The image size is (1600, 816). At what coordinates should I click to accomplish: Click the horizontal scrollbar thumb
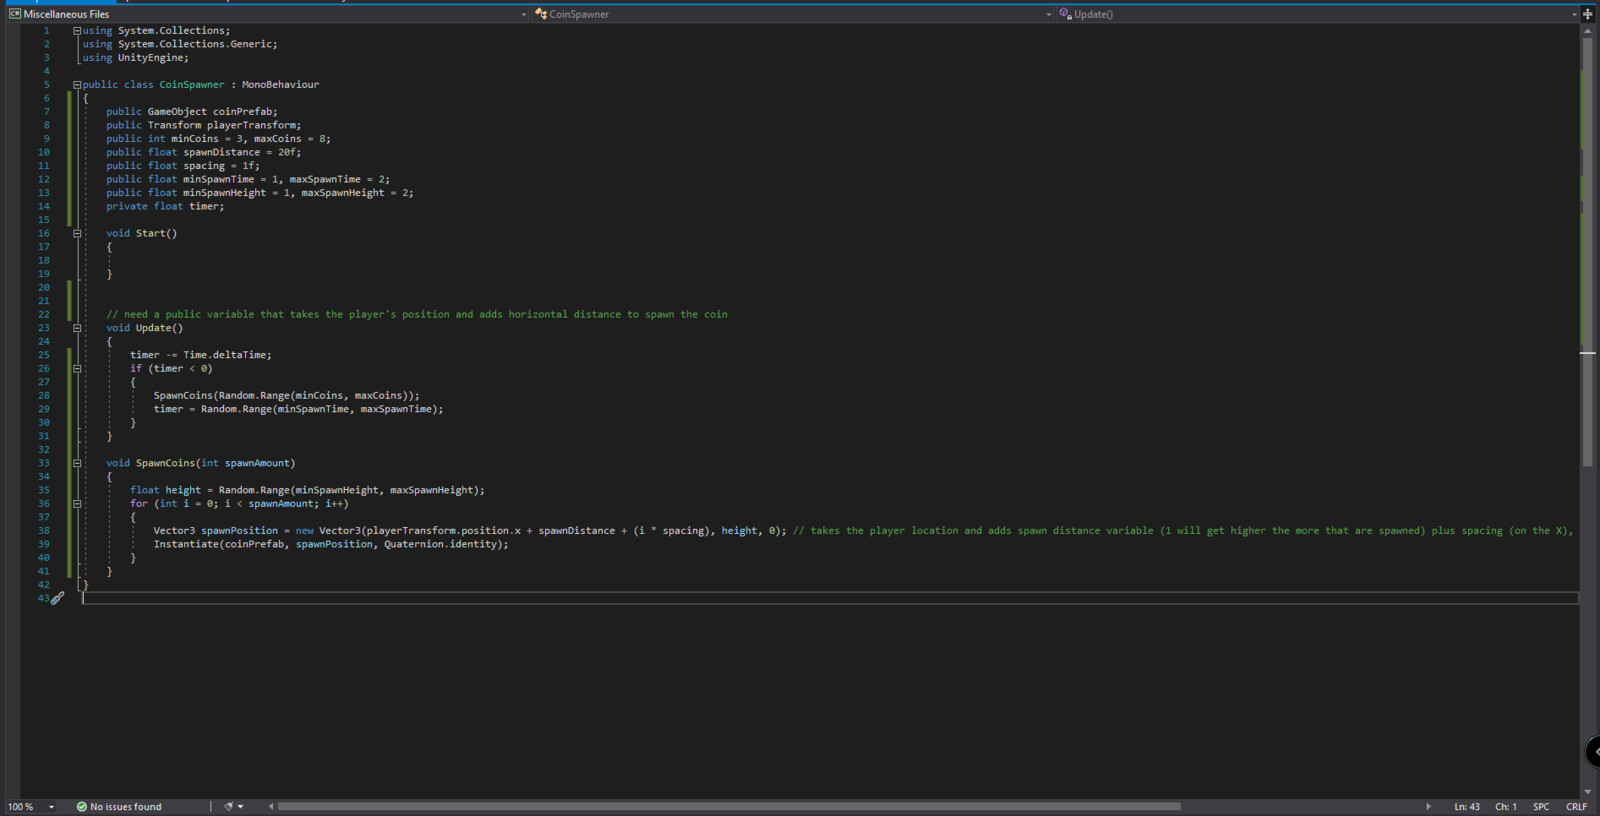[729, 806]
